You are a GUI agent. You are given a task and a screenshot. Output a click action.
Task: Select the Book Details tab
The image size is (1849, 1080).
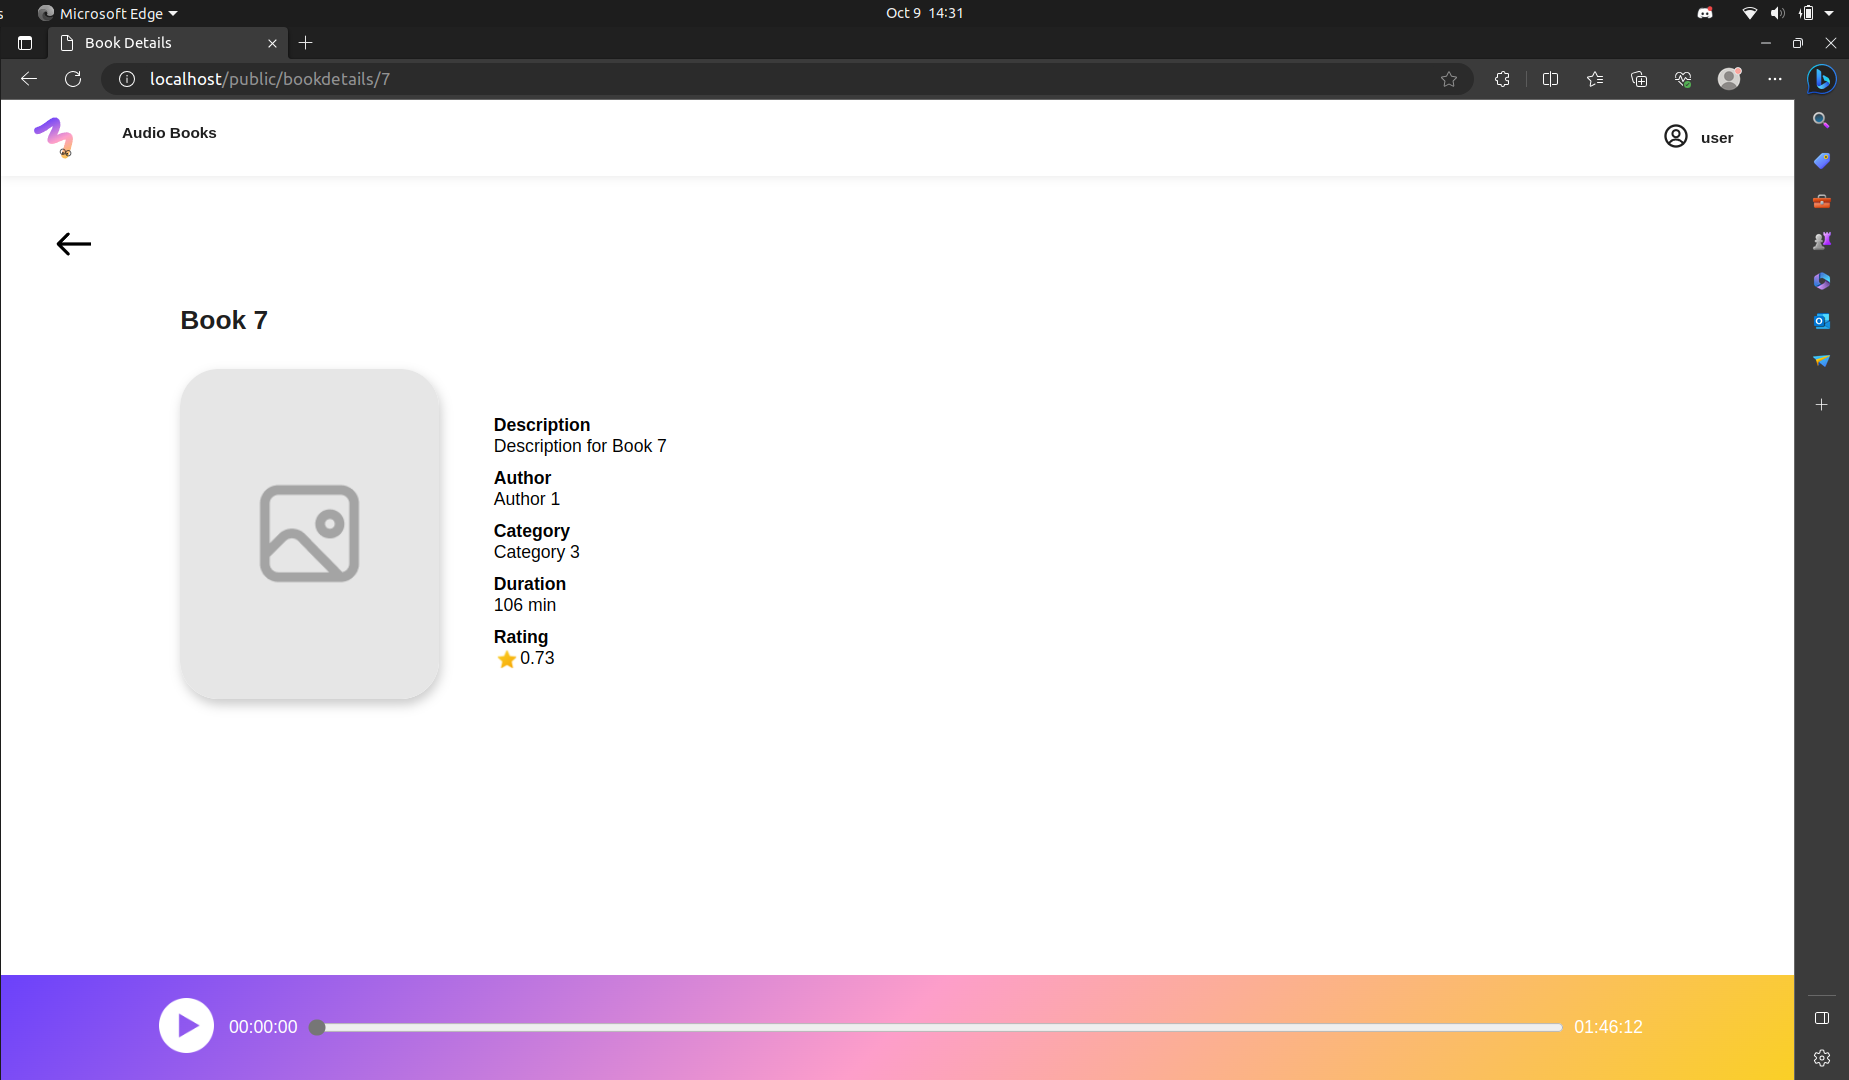pos(168,43)
